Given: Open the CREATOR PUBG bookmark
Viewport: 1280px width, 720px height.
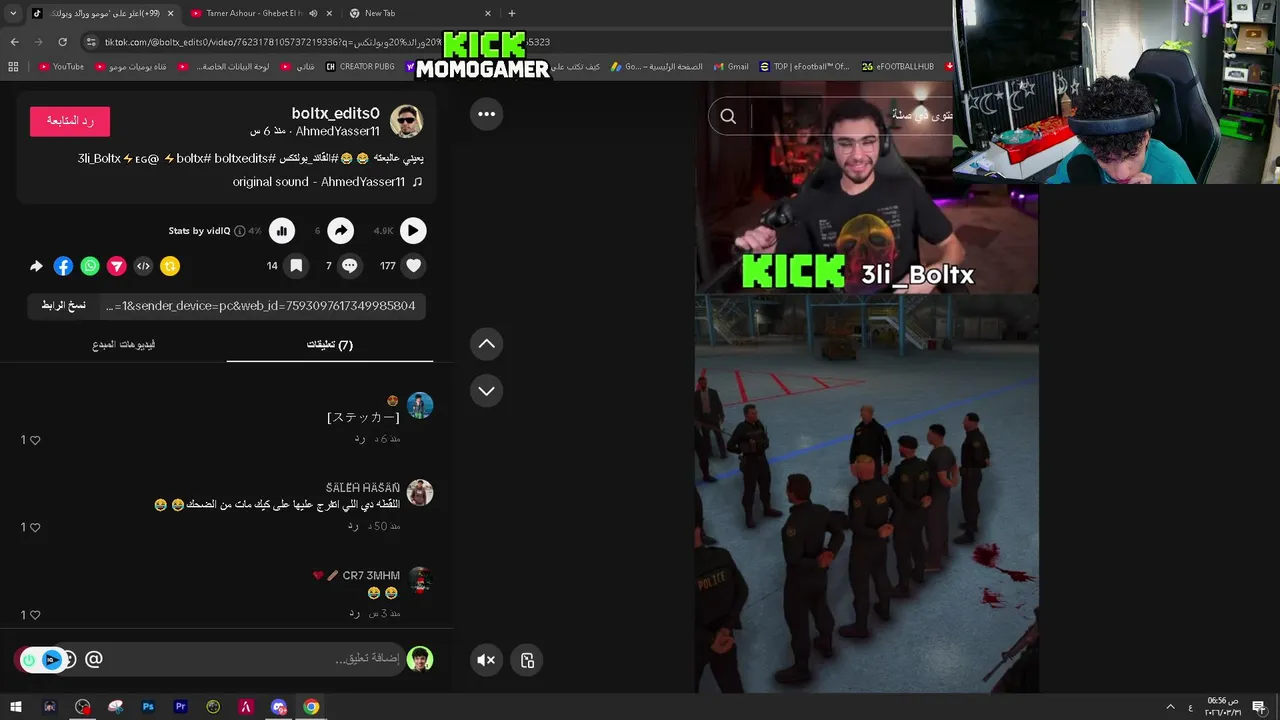Looking at the screenshot, I should tap(360, 67).
